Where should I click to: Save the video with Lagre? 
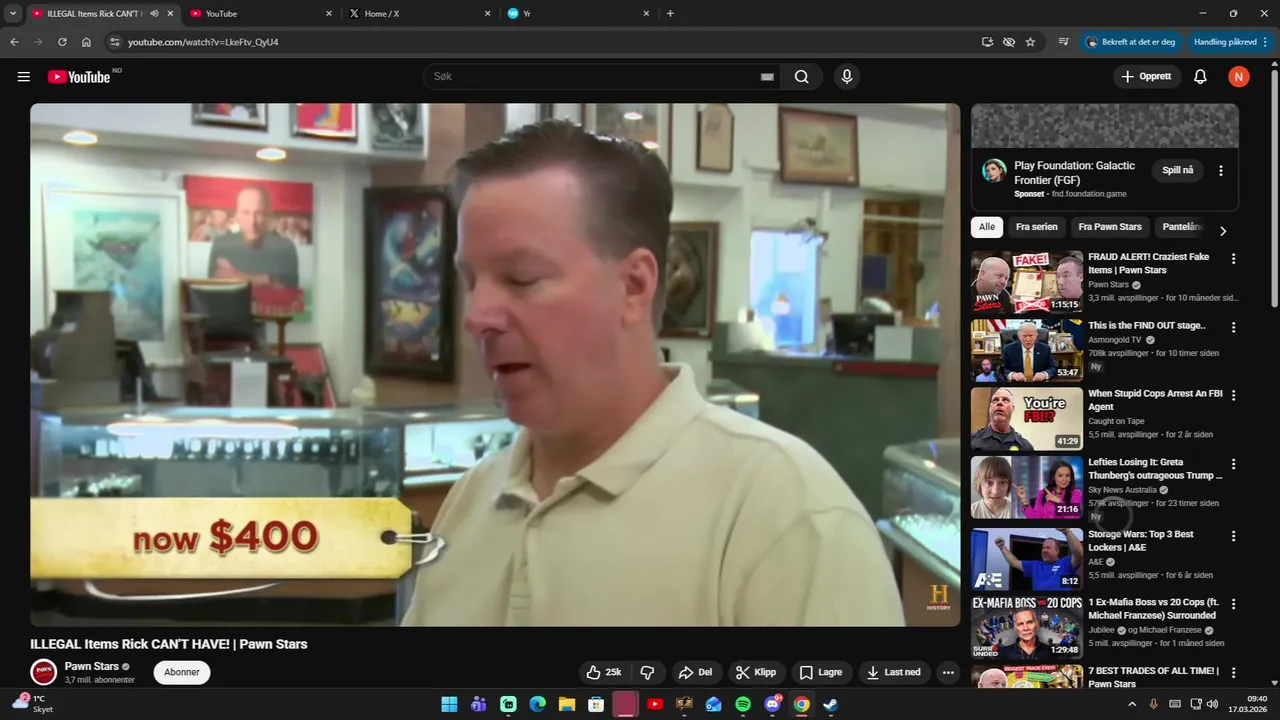821,672
